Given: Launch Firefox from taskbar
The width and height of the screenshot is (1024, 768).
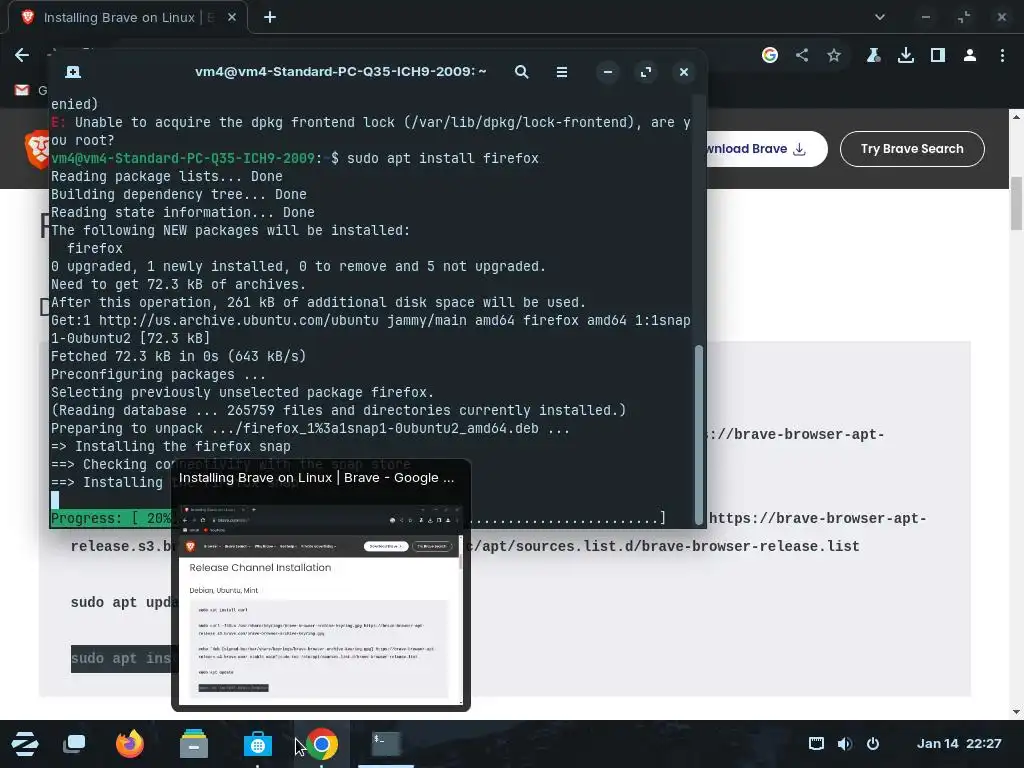Looking at the screenshot, I should pos(129,744).
